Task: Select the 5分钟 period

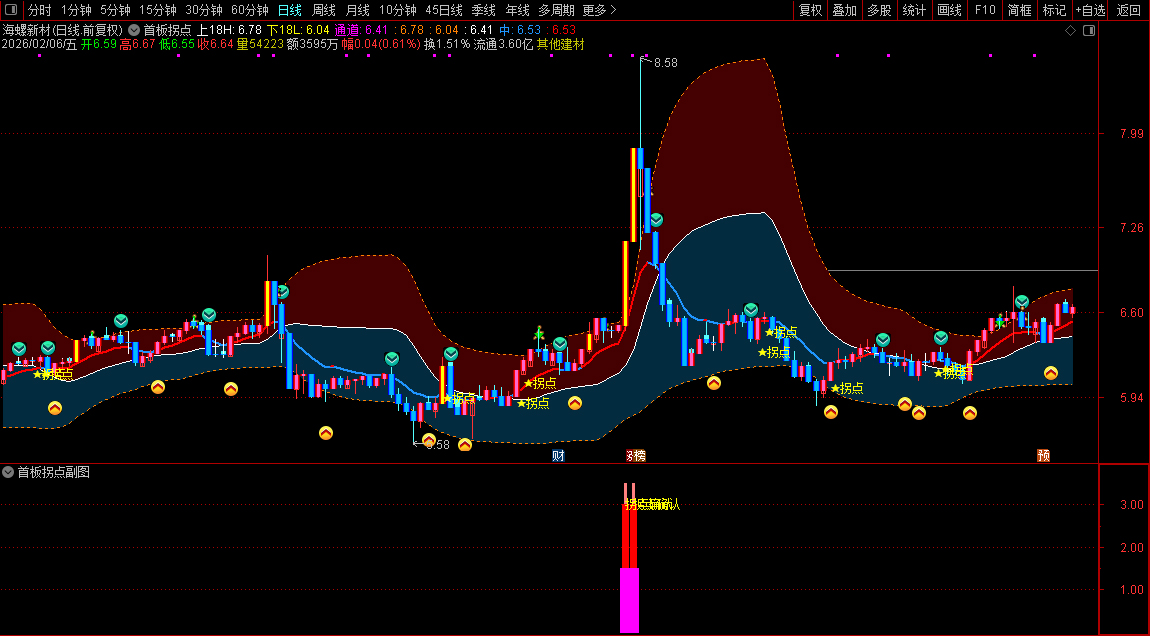Action: pos(115,10)
